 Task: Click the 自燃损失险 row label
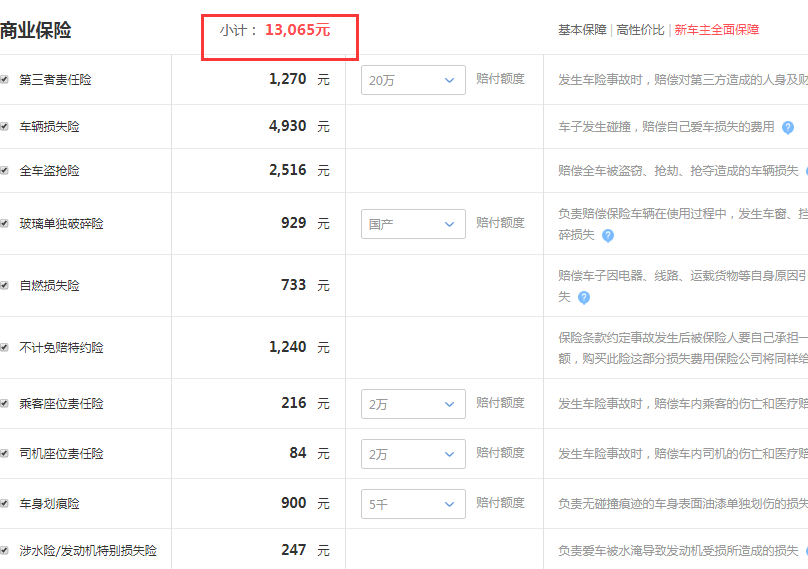(x=49, y=286)
